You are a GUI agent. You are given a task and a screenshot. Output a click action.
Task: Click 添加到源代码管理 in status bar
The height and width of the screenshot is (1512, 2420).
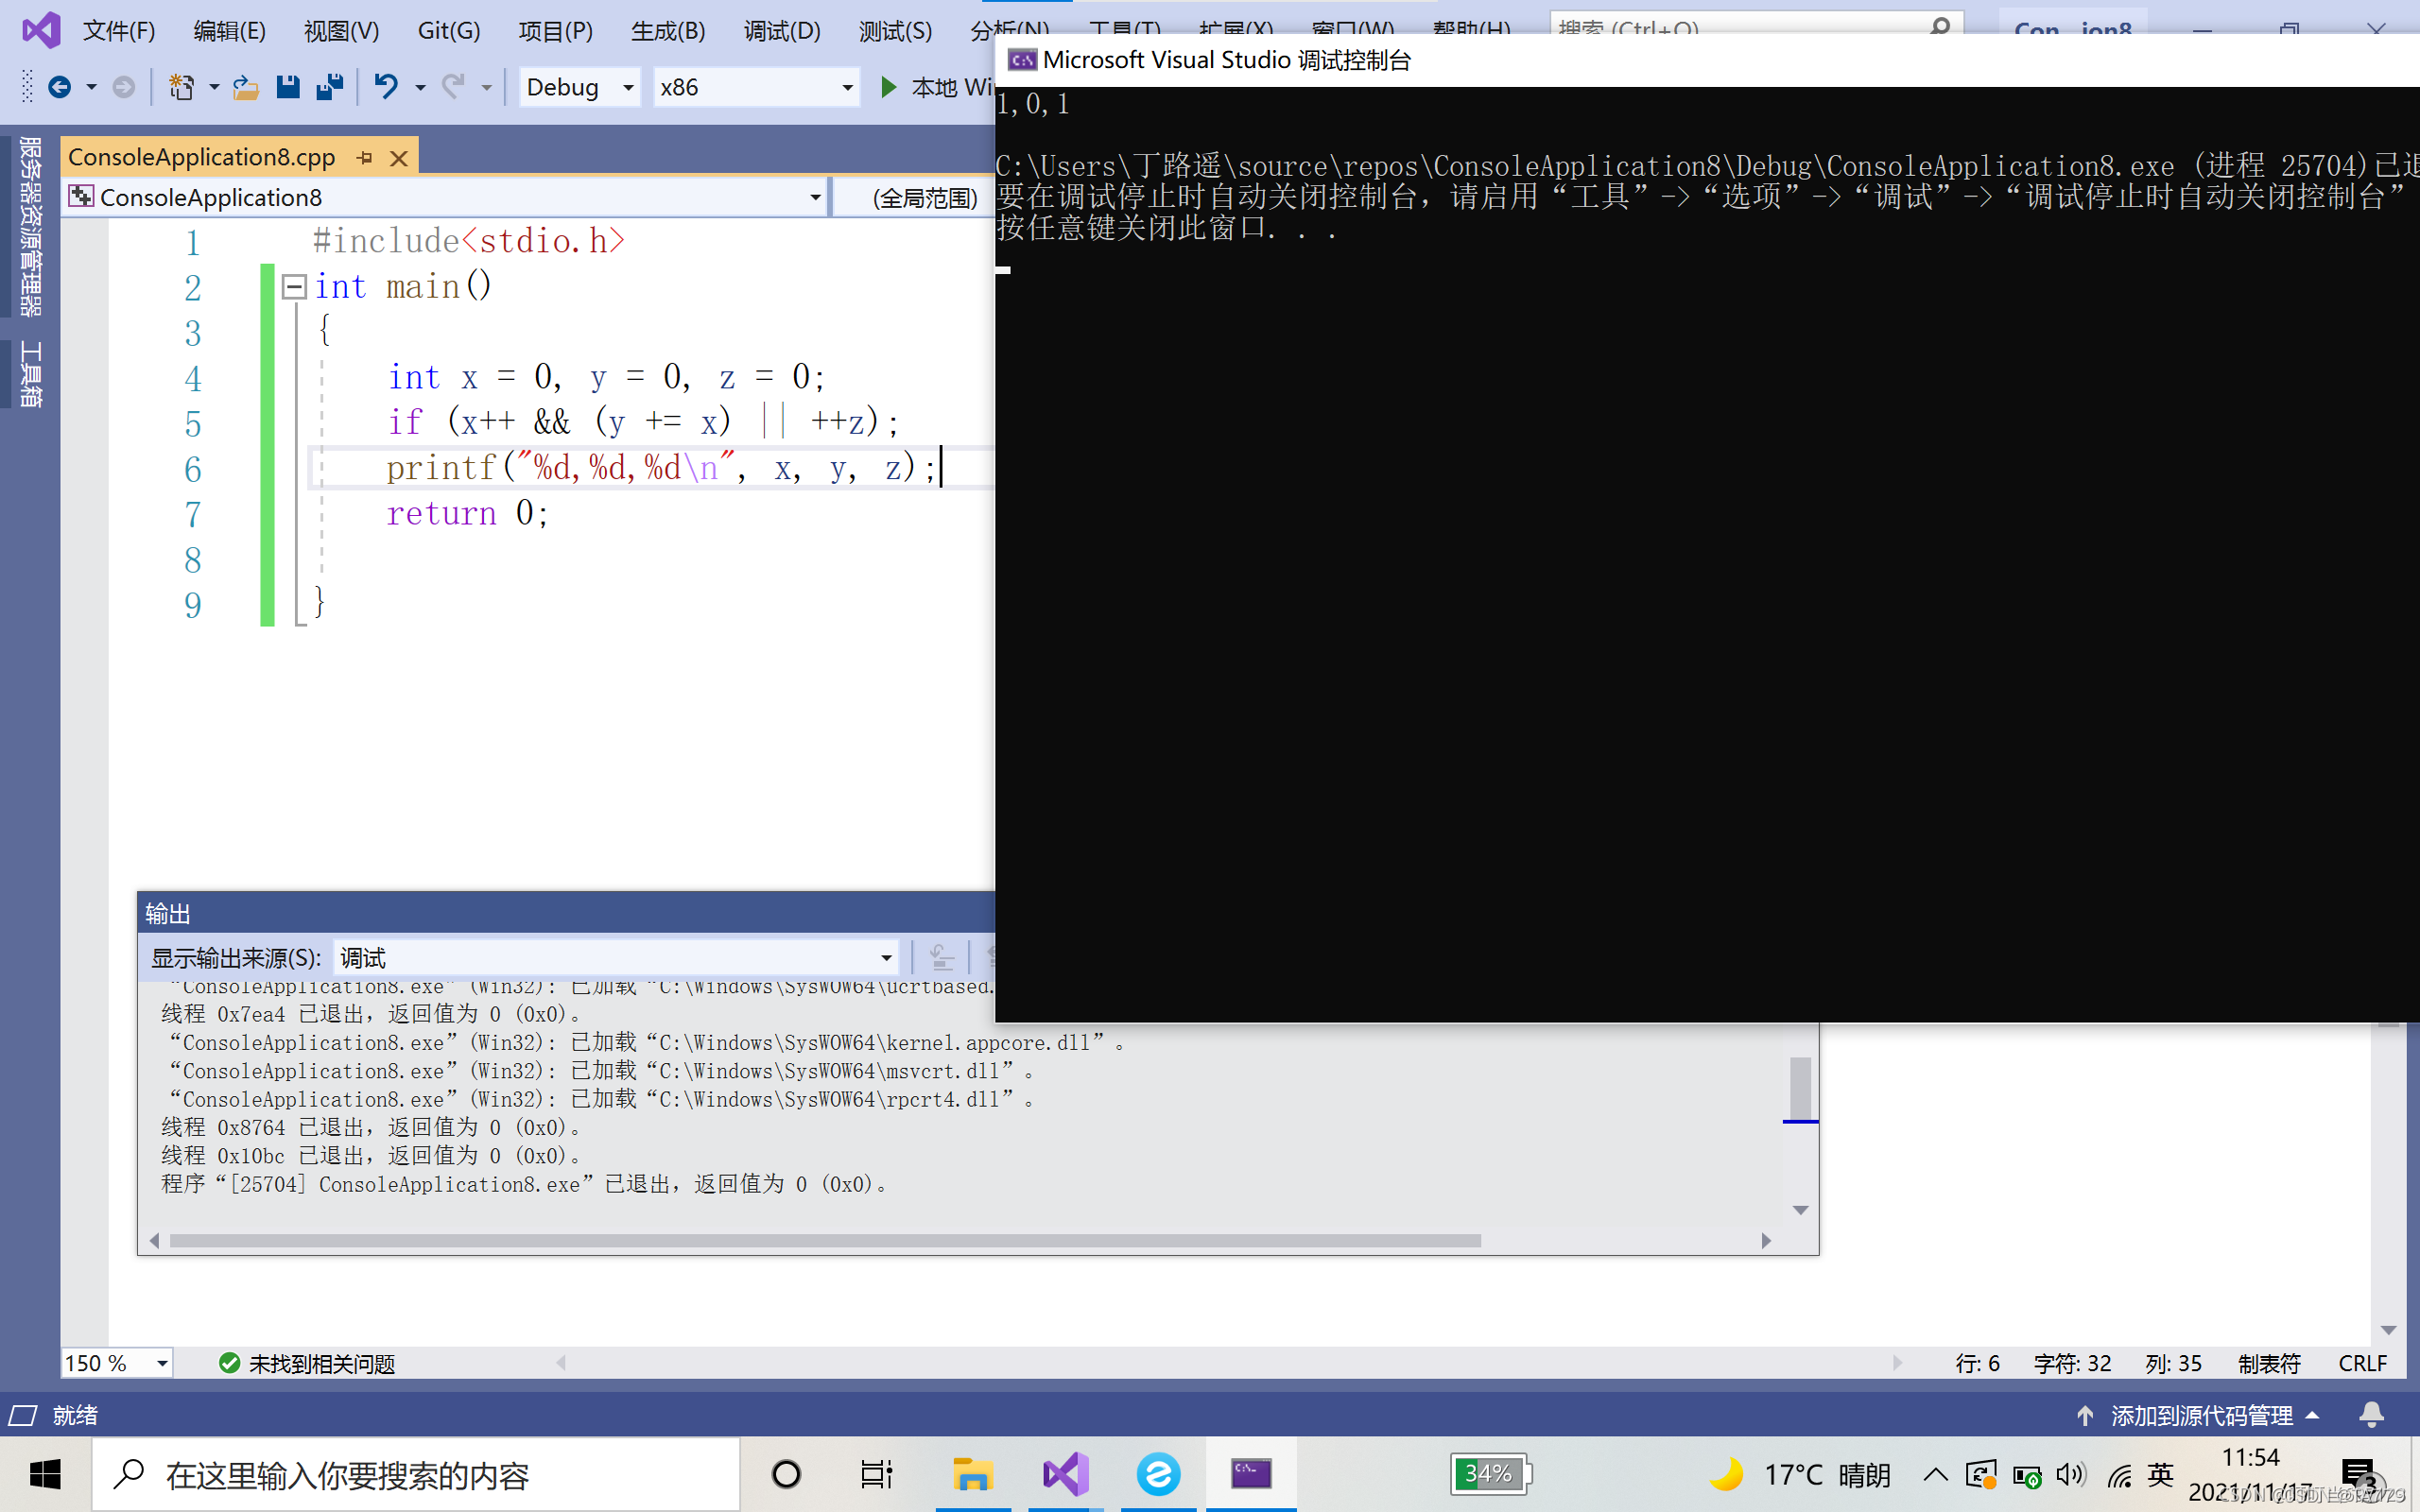(x=2200, y=1415)
